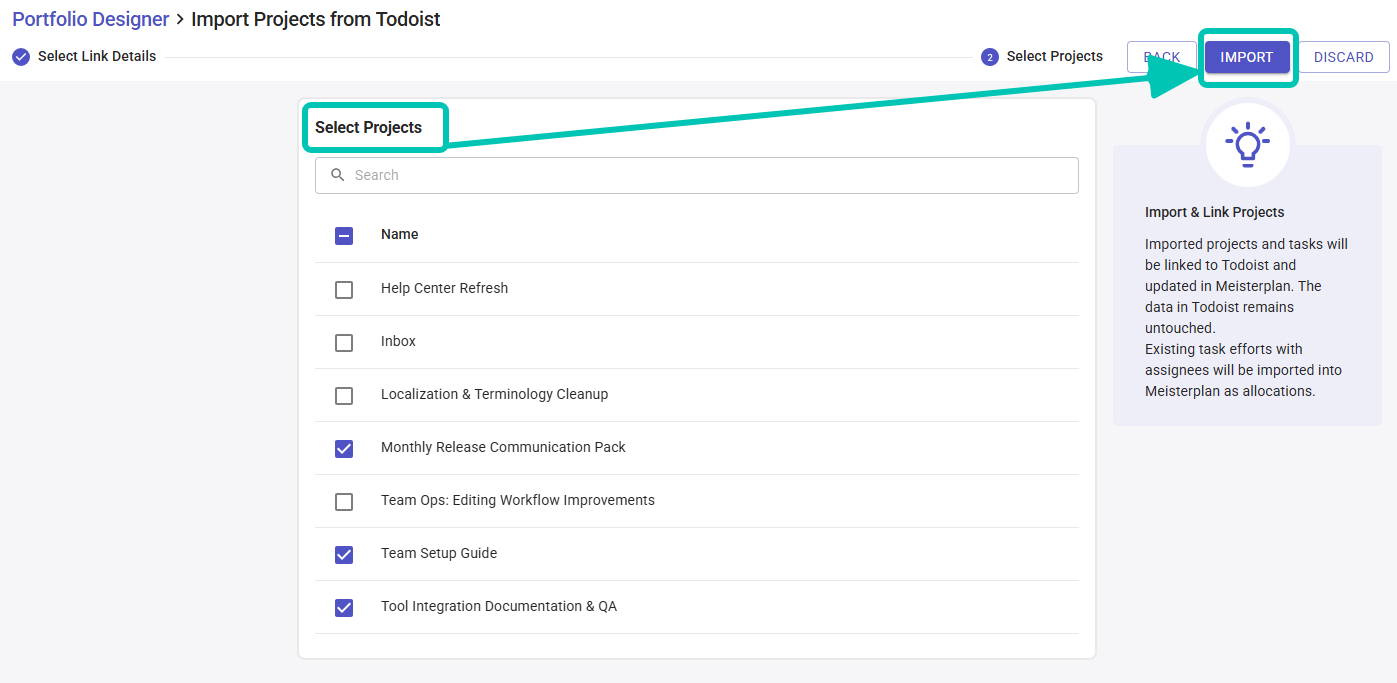Open the Portfolio Designer breadcrumb link

[x=90, y=19]
